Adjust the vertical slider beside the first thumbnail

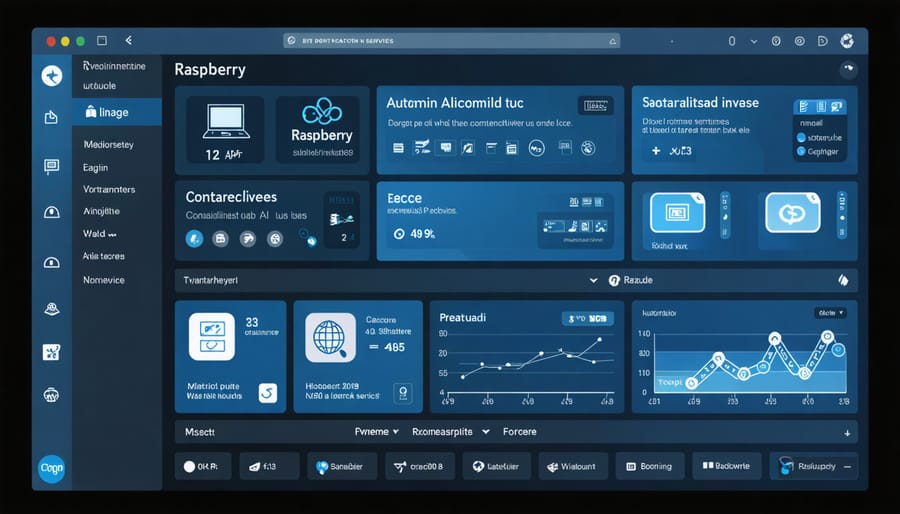tap(725, 215)
